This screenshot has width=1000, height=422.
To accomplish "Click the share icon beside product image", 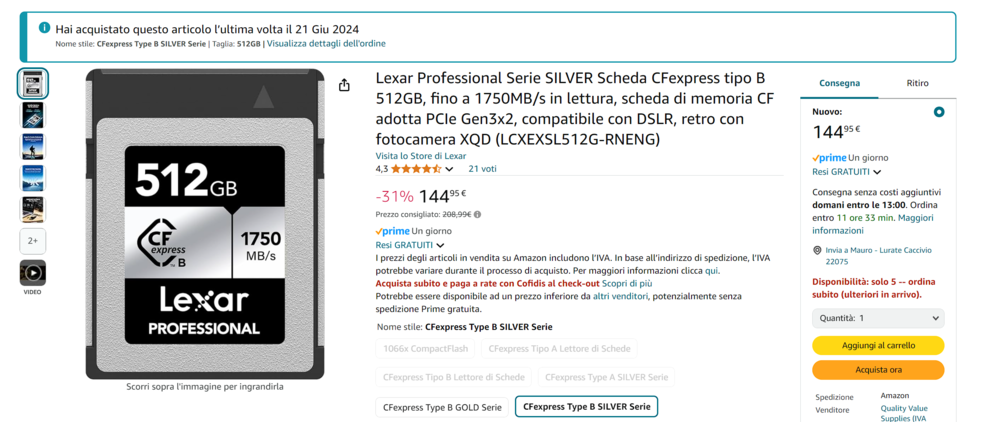I will [x=344, y=85].
